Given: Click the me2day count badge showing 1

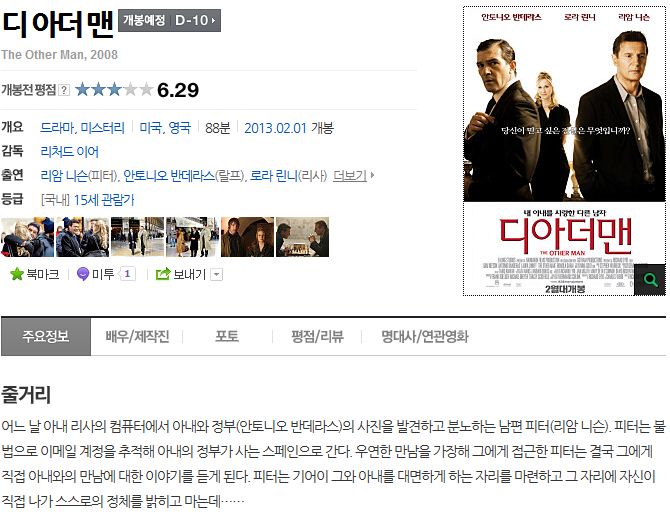Looking at the screenshot, I should click(127, 274).
